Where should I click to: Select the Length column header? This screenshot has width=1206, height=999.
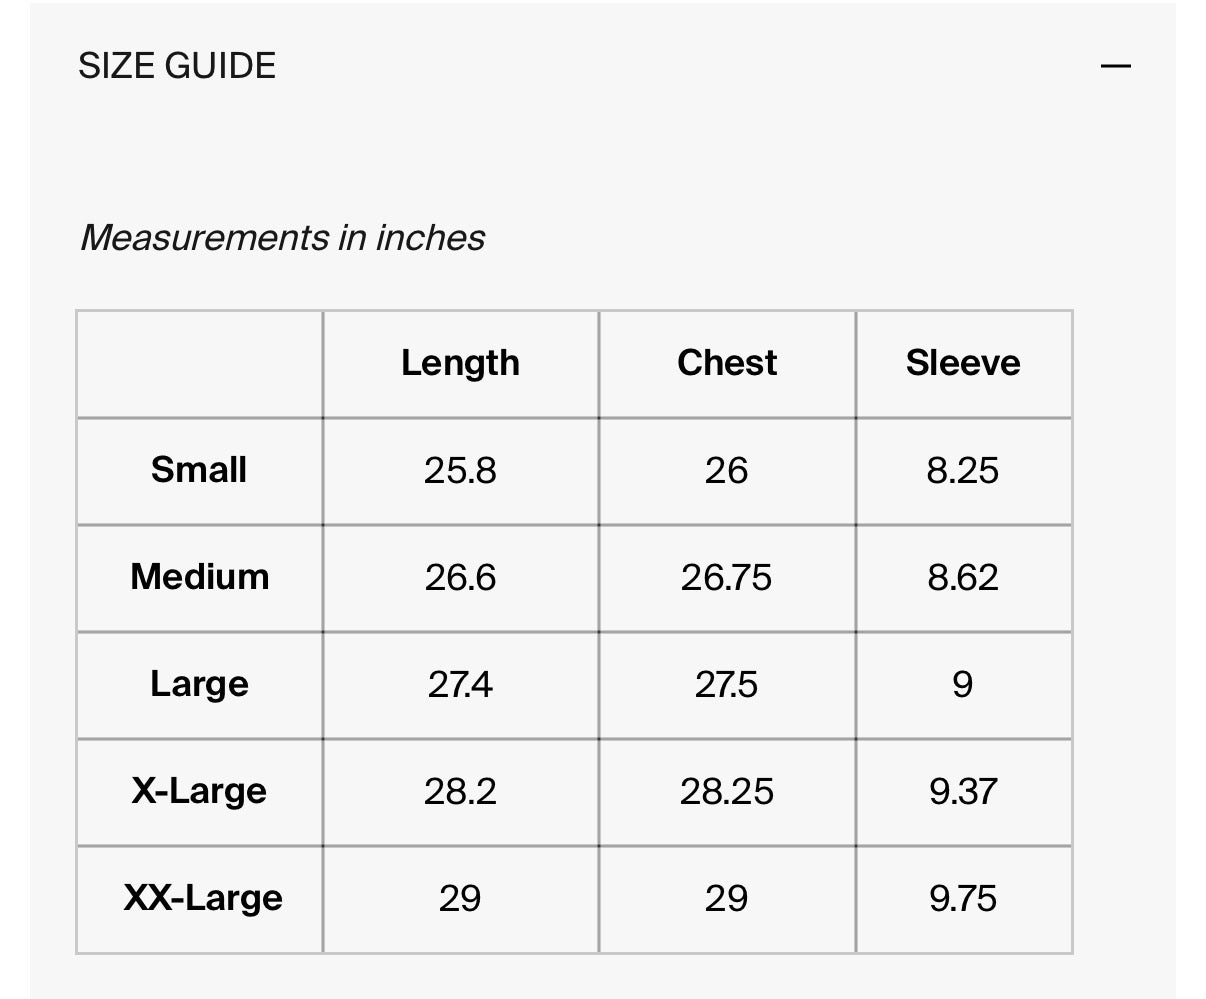click(460, 363)
